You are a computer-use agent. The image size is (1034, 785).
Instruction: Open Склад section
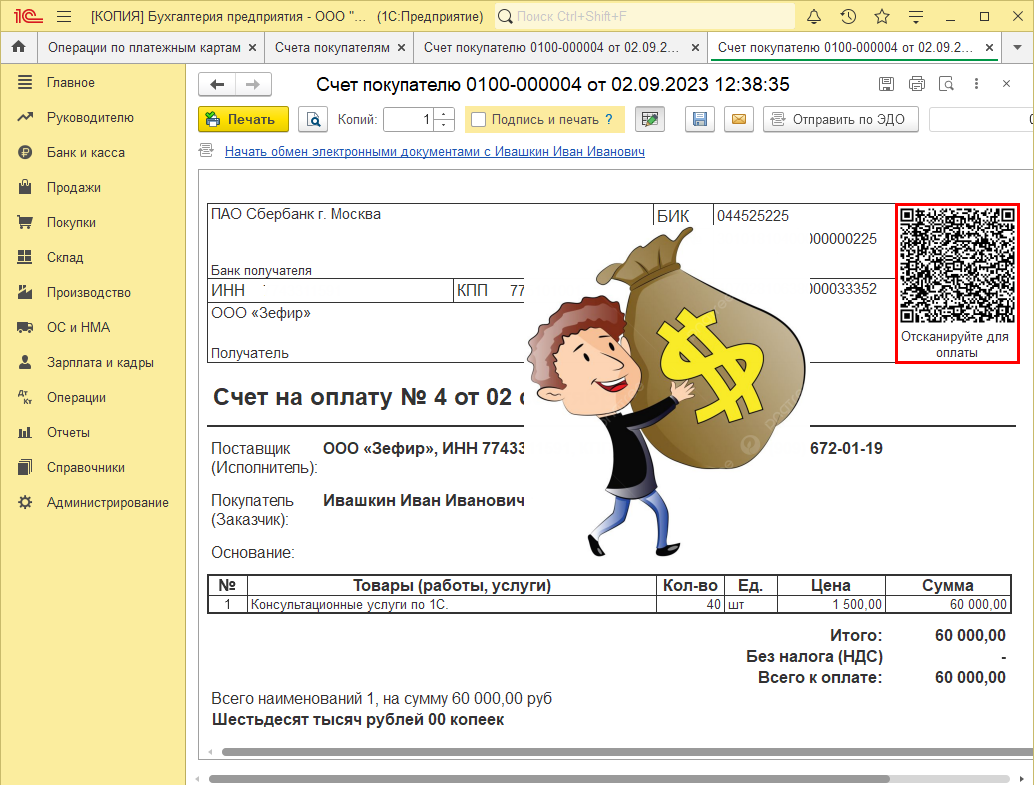point(92,257)
